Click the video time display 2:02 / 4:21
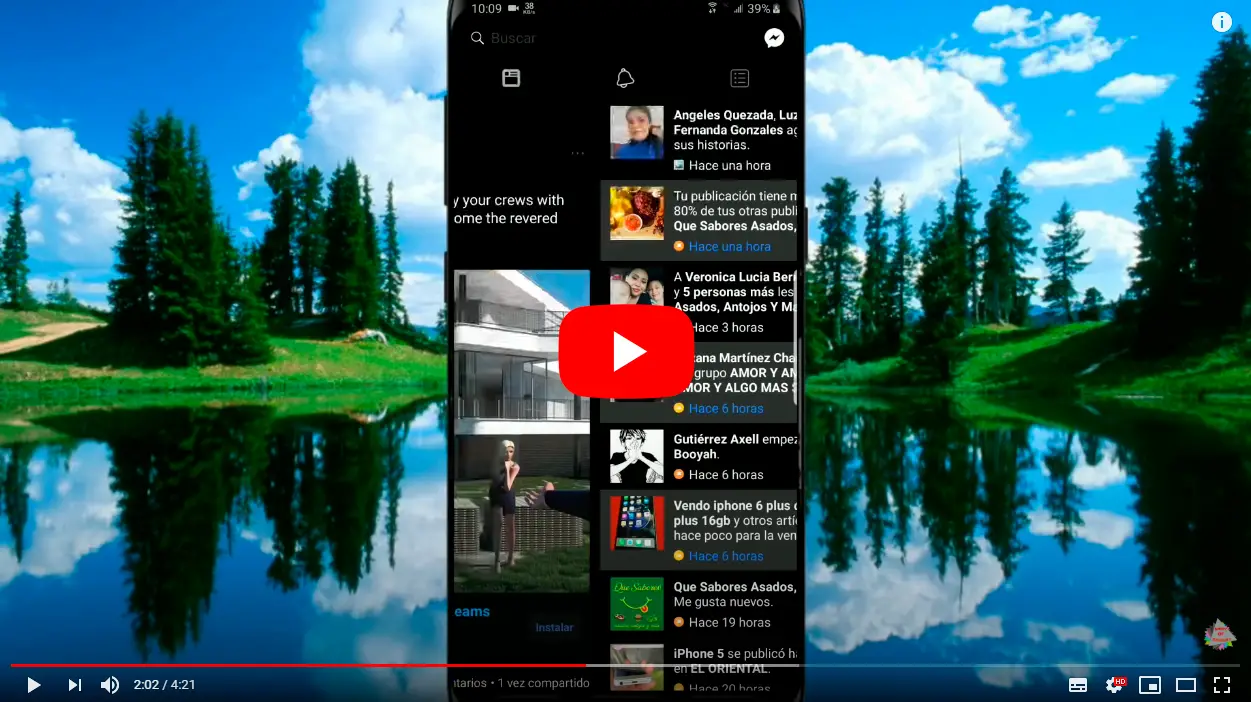 click(165, 685)
